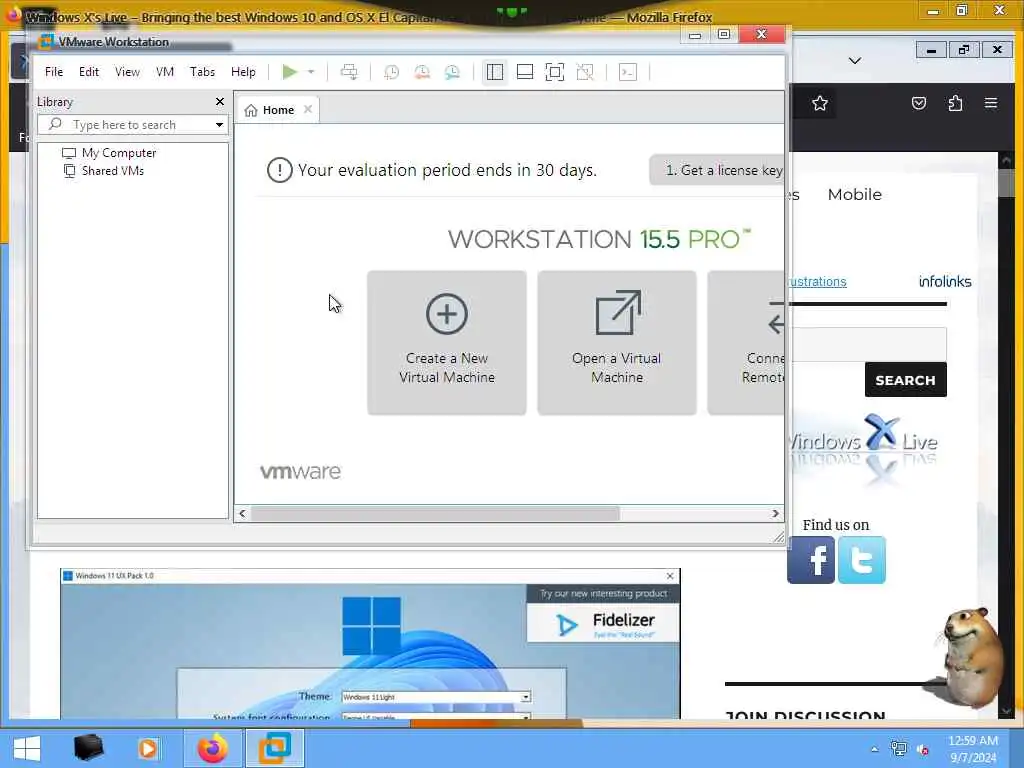
Task: Select My Computer in library tree
Action: [x=109, y=153]
